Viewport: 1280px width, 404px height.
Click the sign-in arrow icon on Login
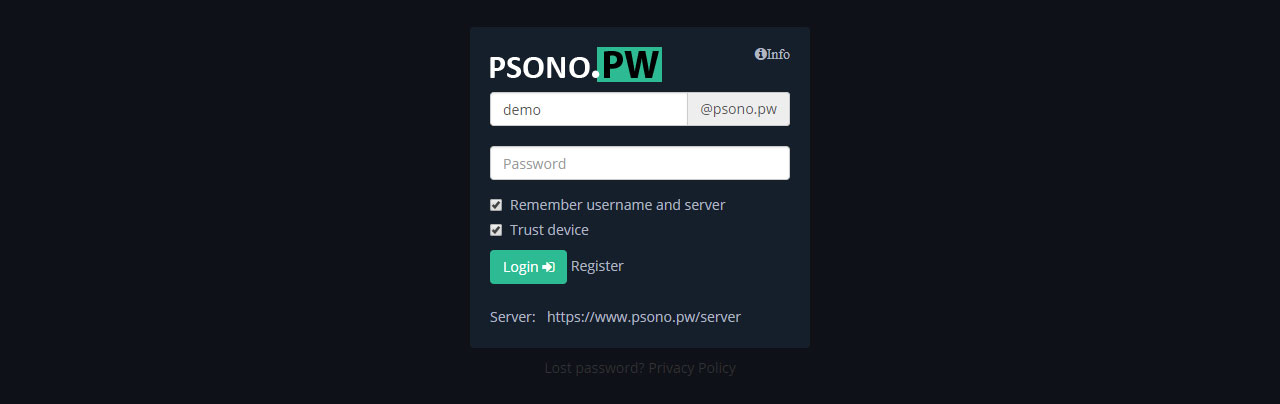(x=549, y=267)
